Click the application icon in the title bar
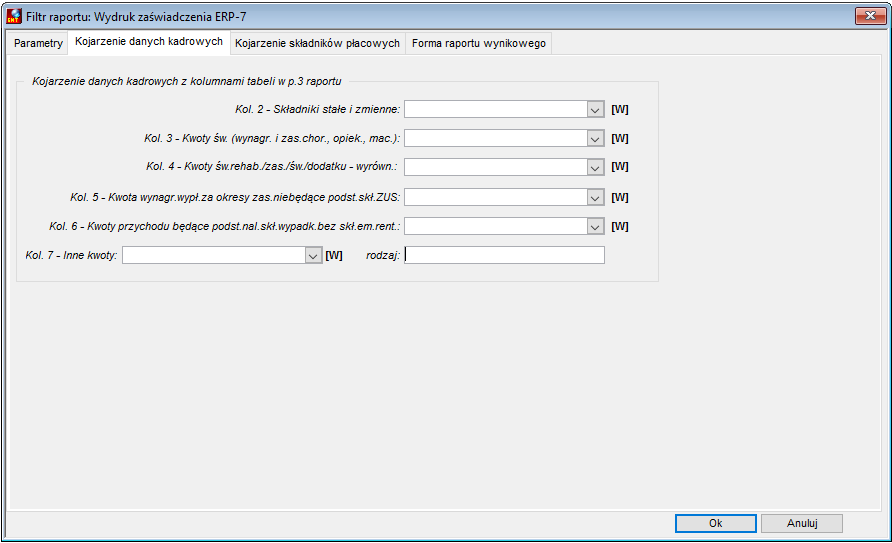This screenshot has width=892, height=543. (x=14, y=16)
